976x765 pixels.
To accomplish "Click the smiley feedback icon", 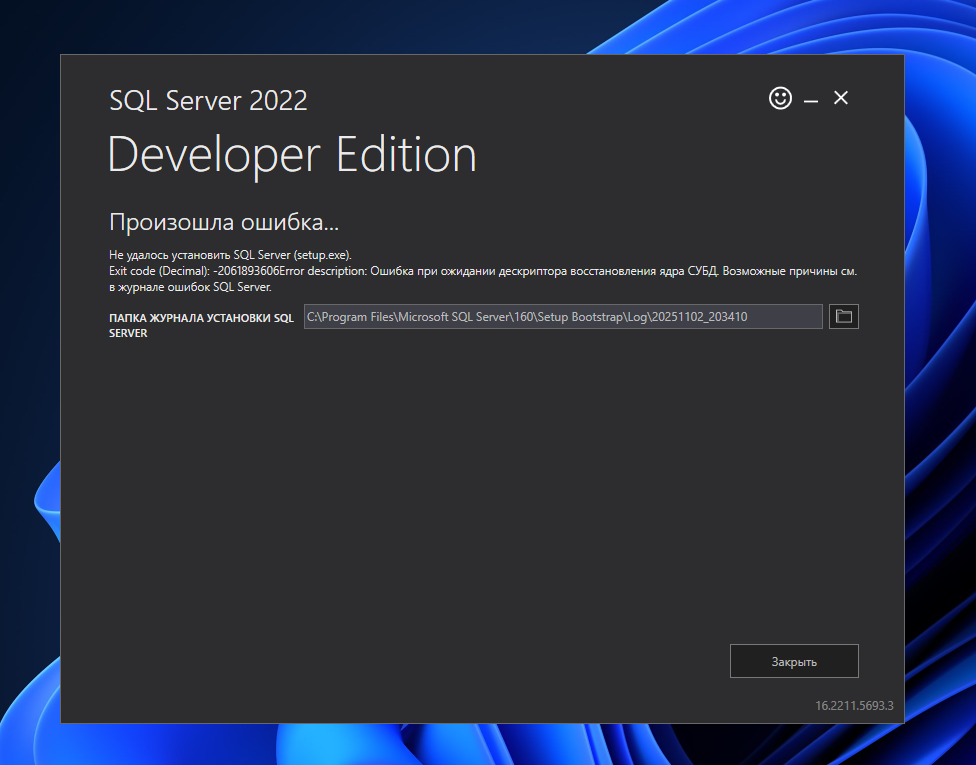I will [780, 98].
